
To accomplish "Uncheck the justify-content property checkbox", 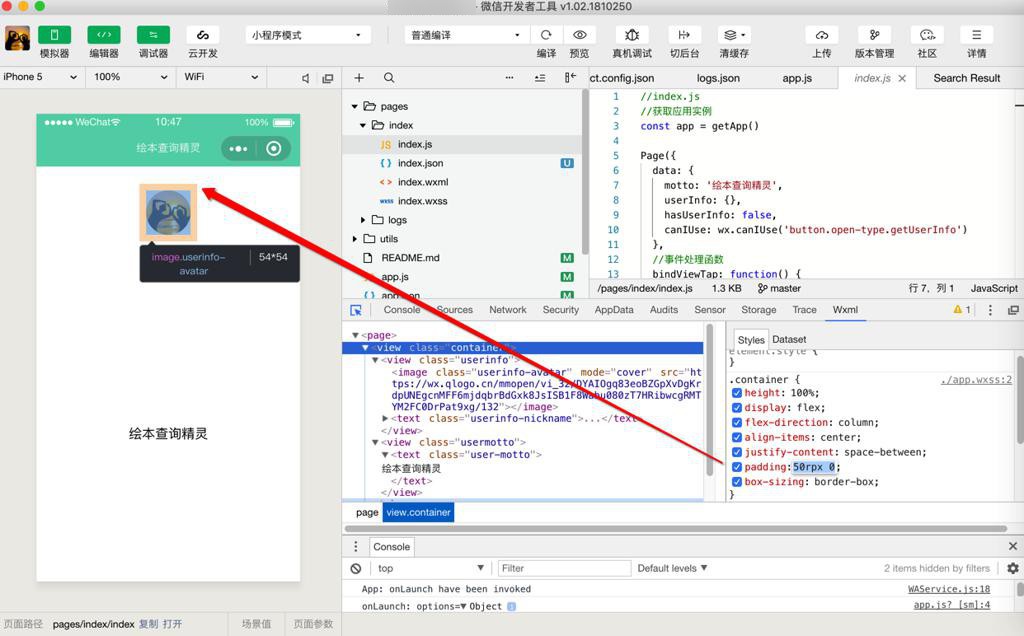I will pyautogui.click(x=737, y=453).
